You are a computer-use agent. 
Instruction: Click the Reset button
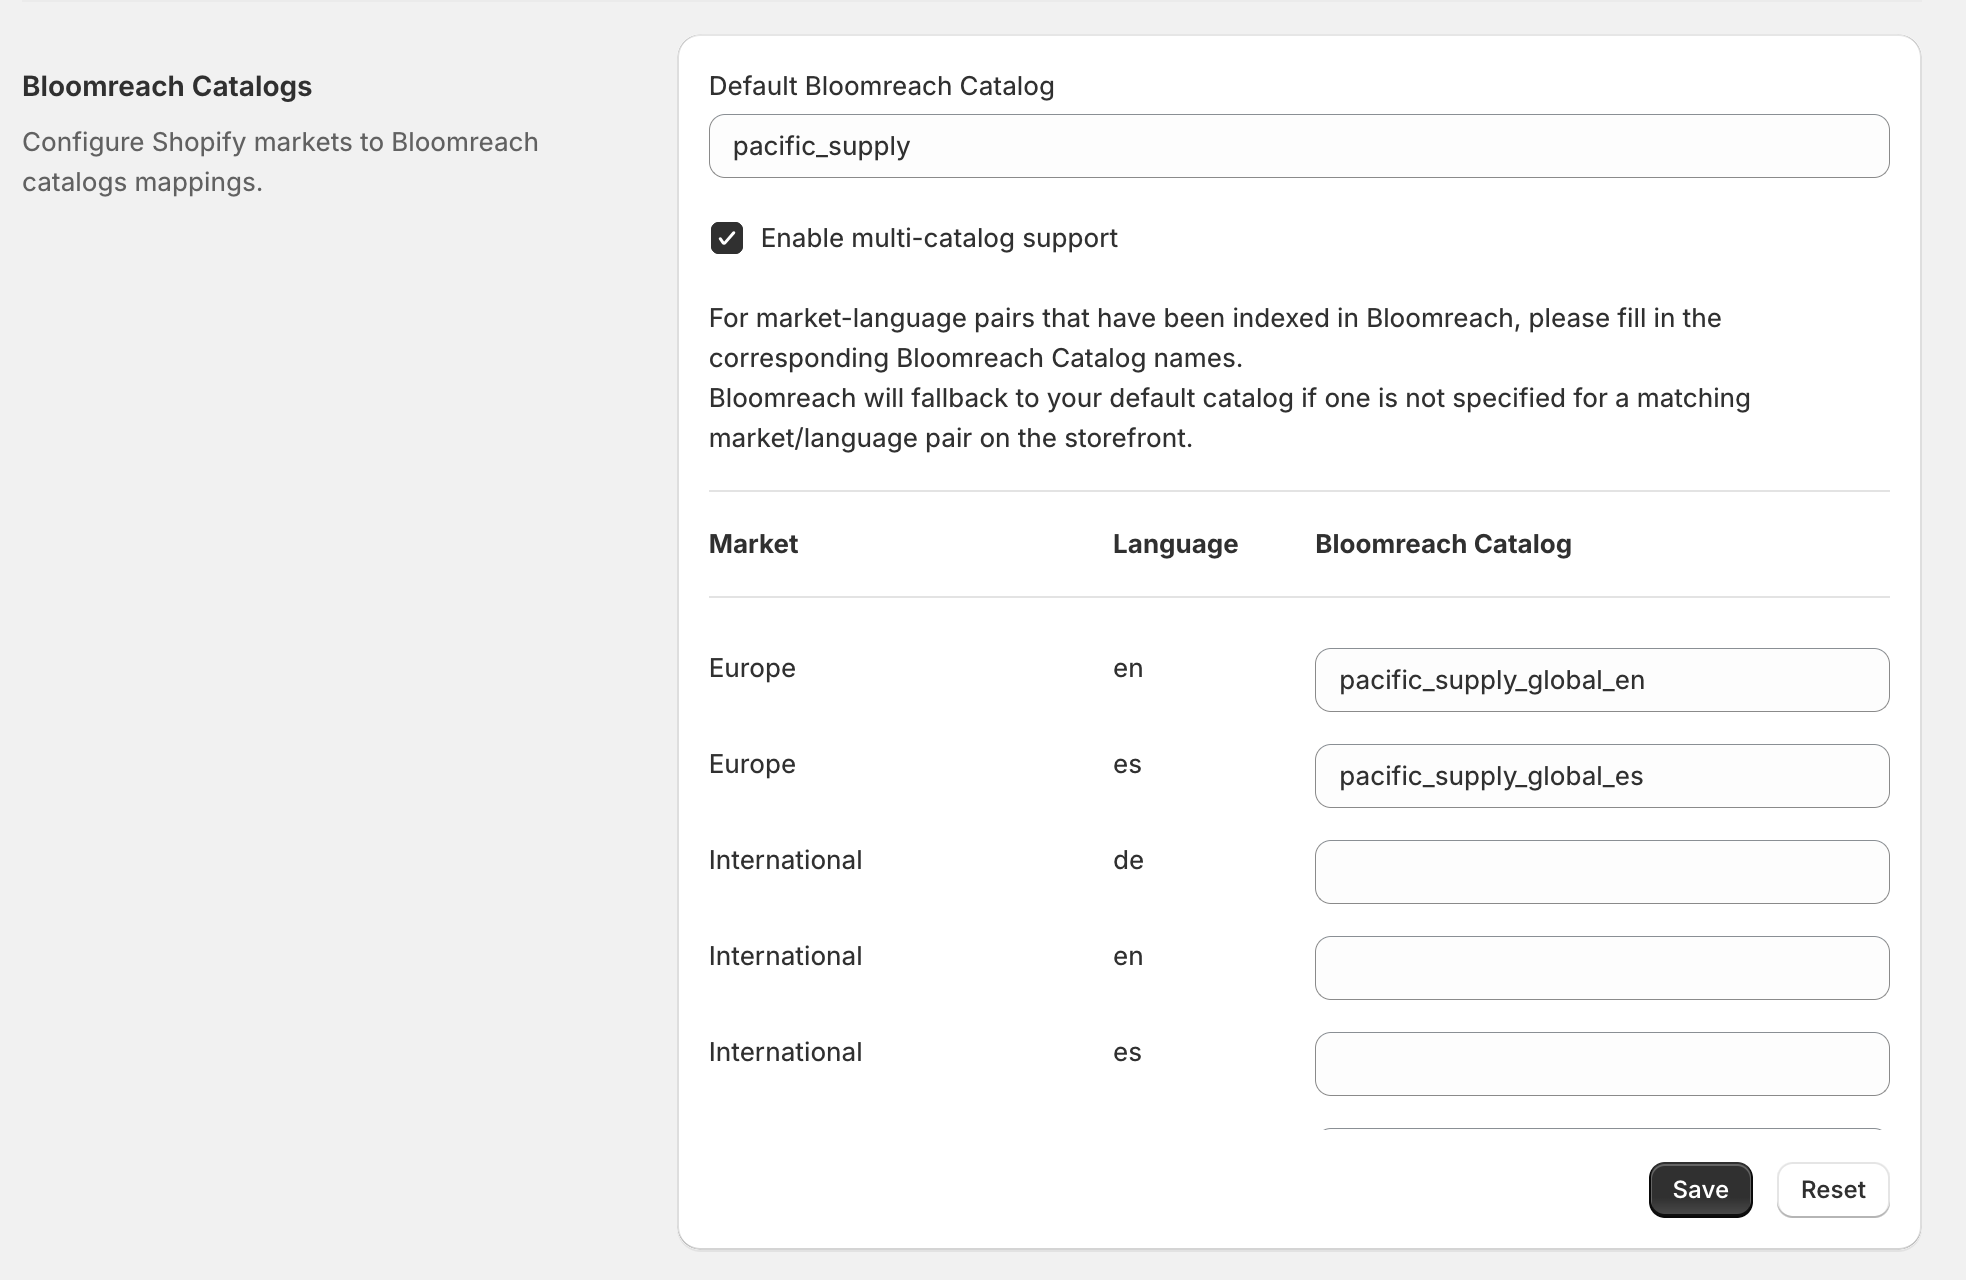coord(1832,1189)
